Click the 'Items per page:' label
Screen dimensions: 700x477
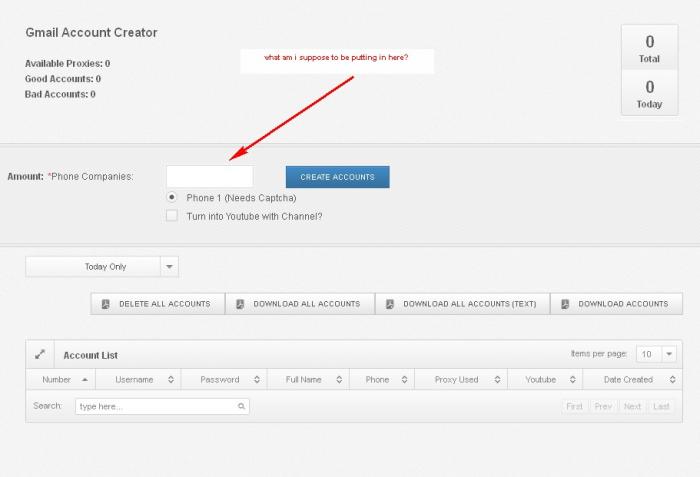599,354
